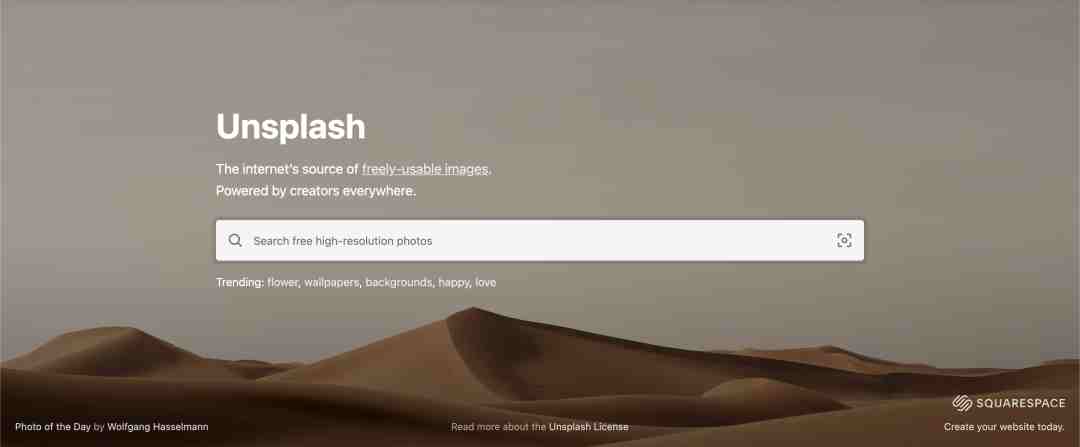Click the 'Powered by creators everywhere.' tagline

(316, 191)
